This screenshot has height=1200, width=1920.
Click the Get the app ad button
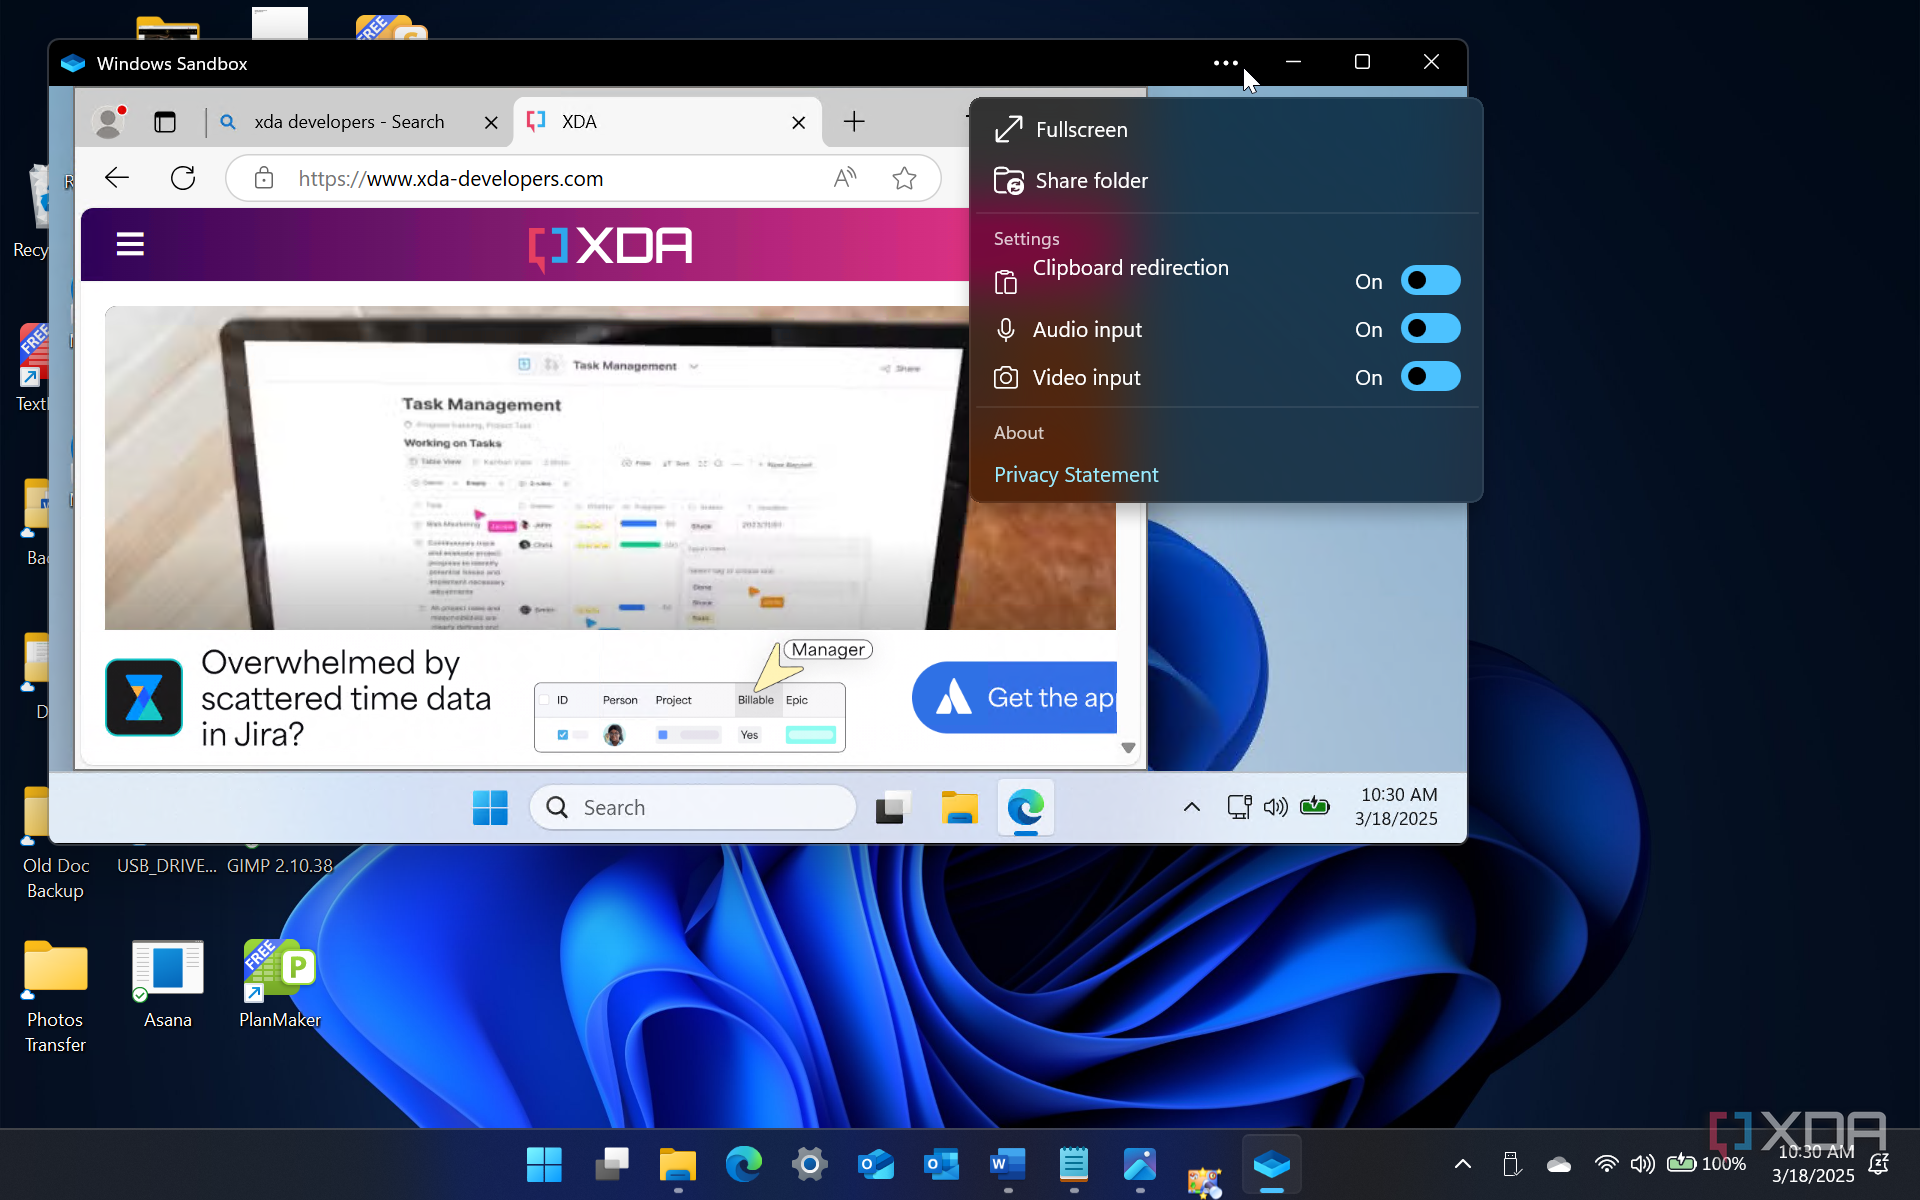tap(1014, 698)
